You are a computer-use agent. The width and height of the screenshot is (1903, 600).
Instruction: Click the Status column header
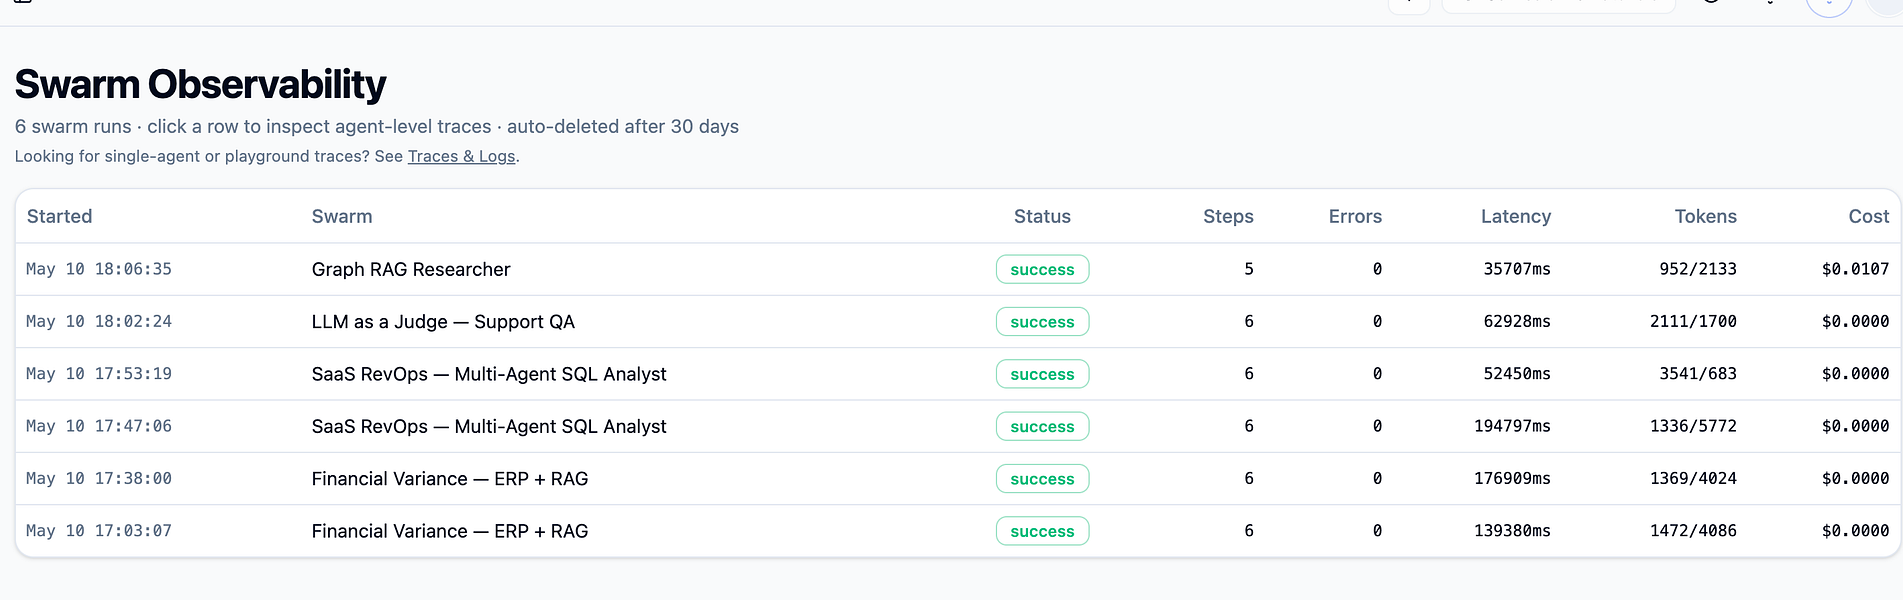pos(1042,216)
